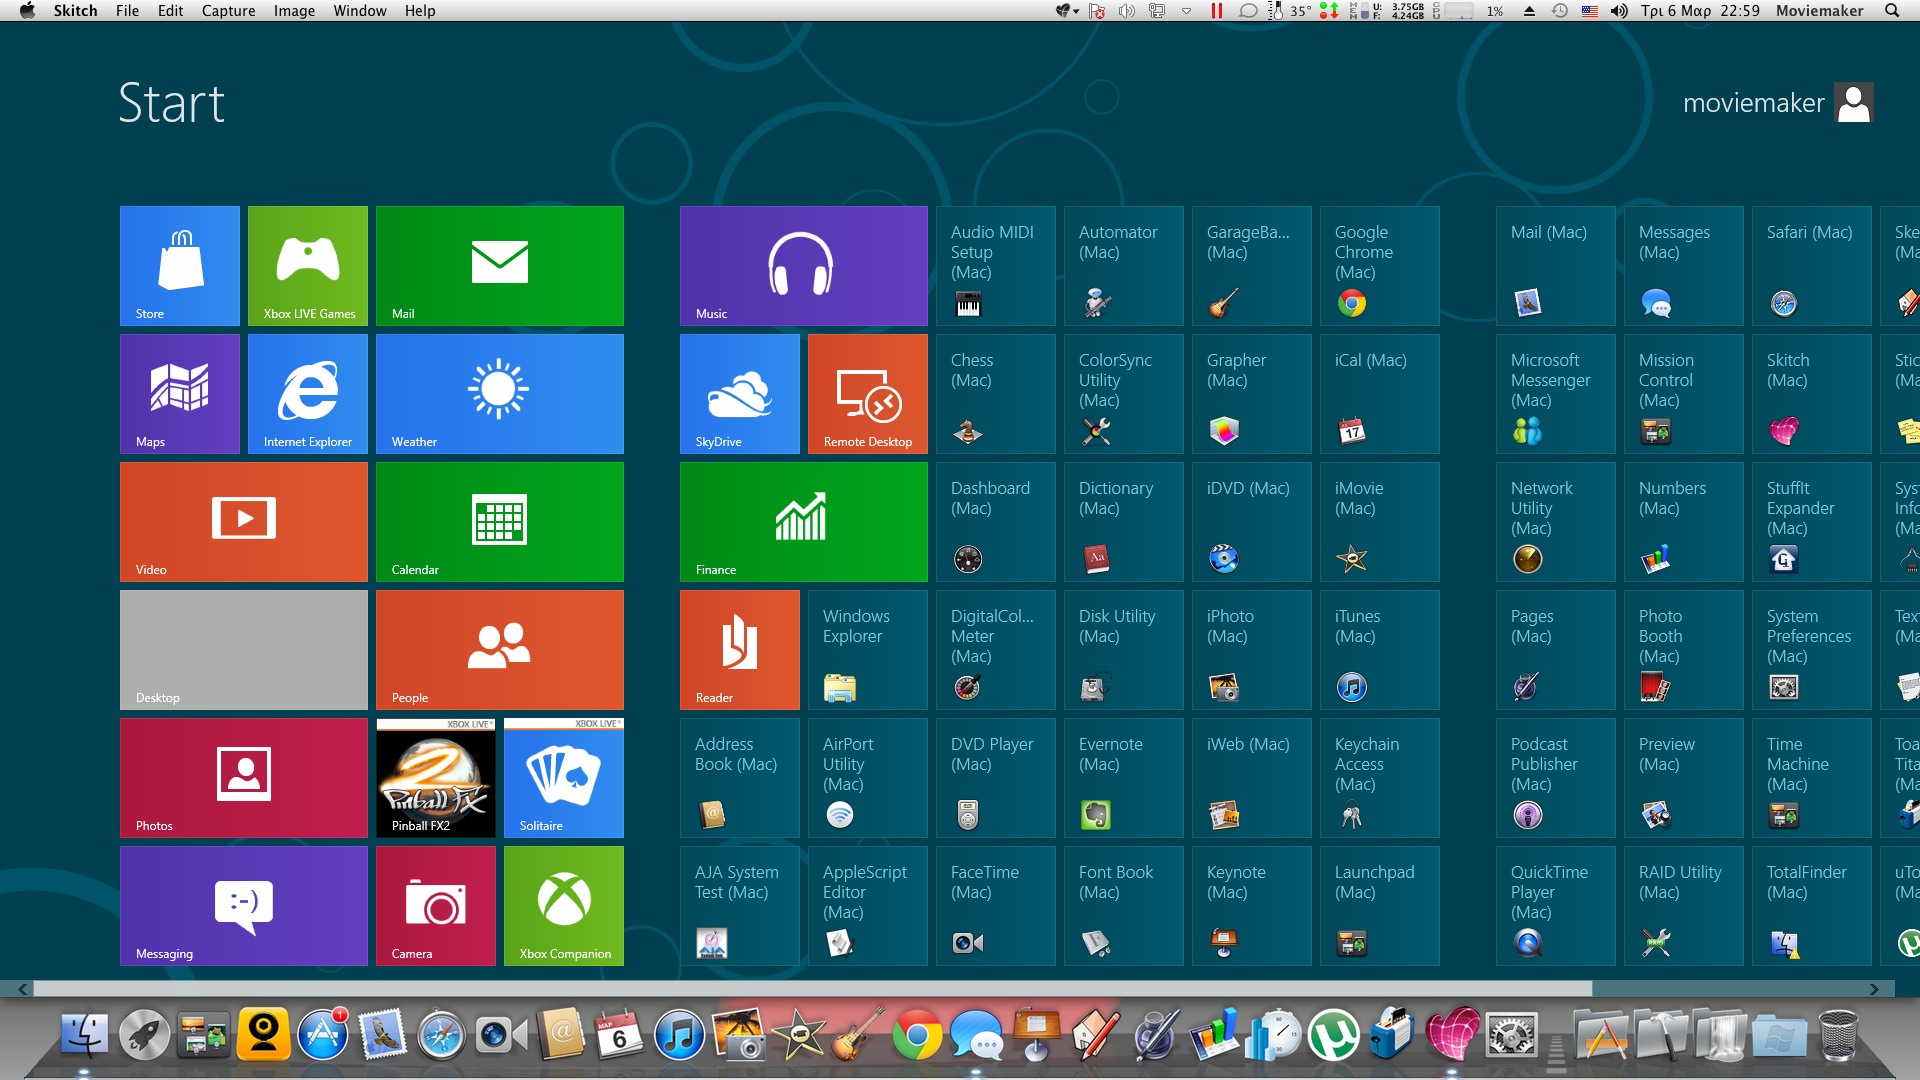Screen dimensions: 1920x1080
Task: Open iTunes (Mac) tile
Action: [1380, 650]
